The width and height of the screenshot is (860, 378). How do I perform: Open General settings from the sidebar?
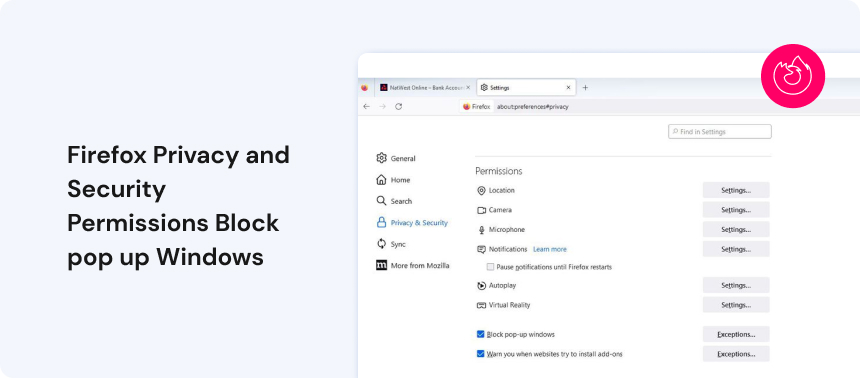(x=396, y=159)
